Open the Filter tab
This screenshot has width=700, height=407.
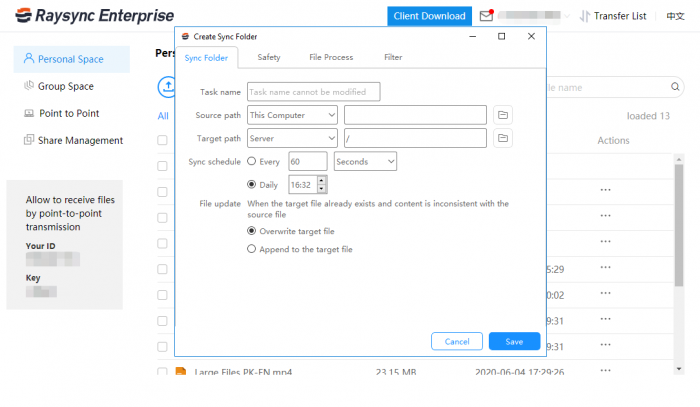tap(393, 57)
